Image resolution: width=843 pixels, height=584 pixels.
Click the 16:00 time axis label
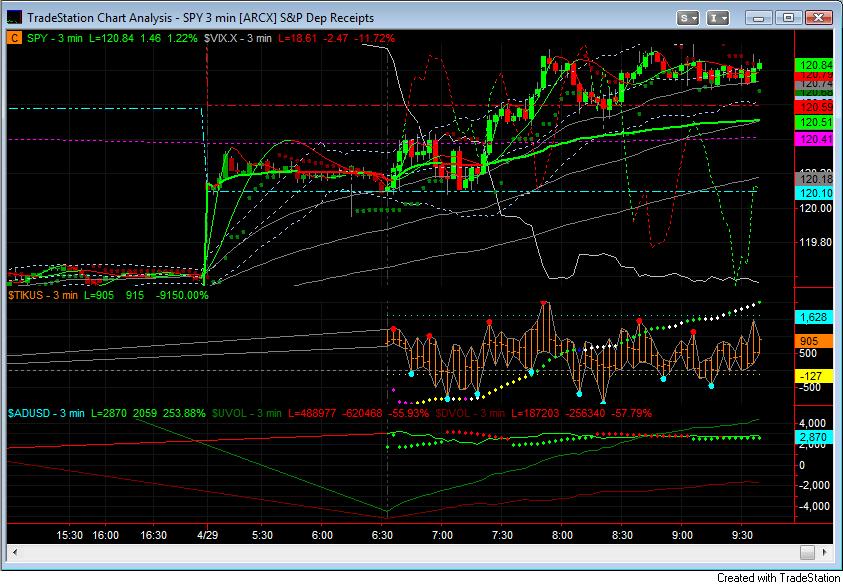click(105, 536)
